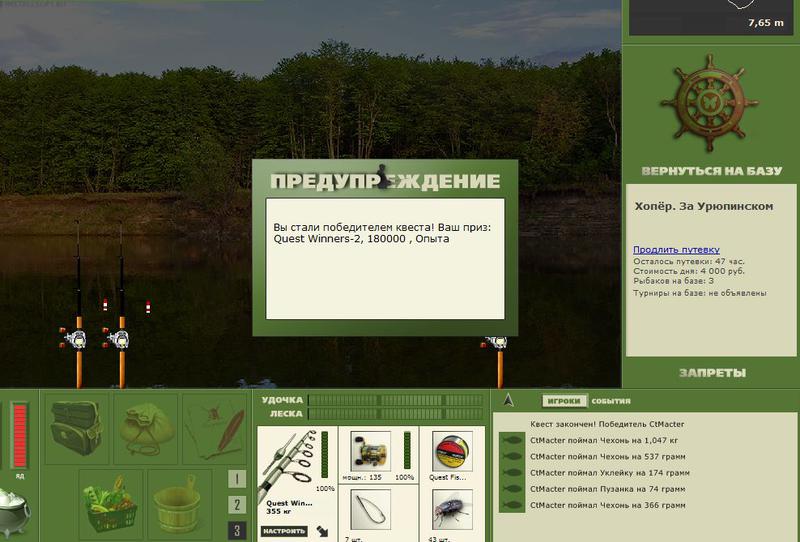Select the Quest Fis fishing line spool

pos(452,451)
